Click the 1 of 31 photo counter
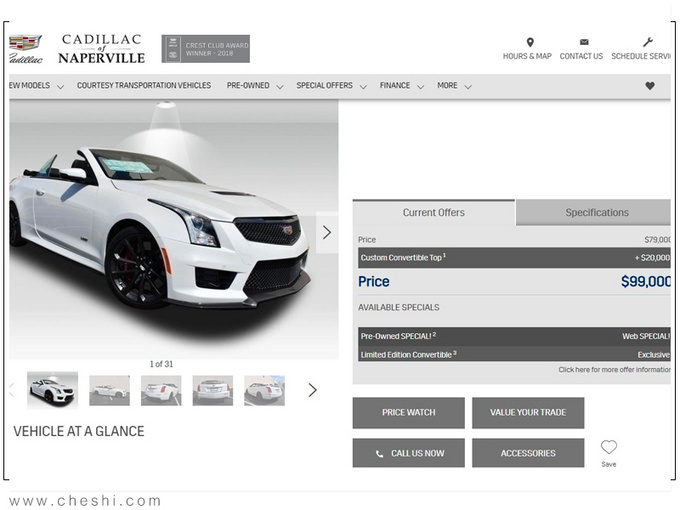The image size is (680, 510). (x=161, y=364)
